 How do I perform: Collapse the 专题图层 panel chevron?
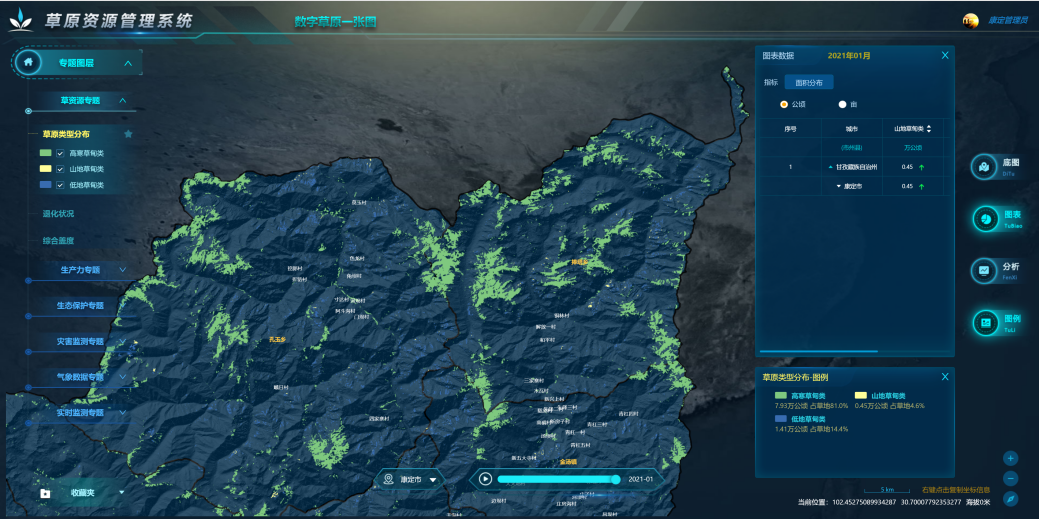click(x=128, y=64)
